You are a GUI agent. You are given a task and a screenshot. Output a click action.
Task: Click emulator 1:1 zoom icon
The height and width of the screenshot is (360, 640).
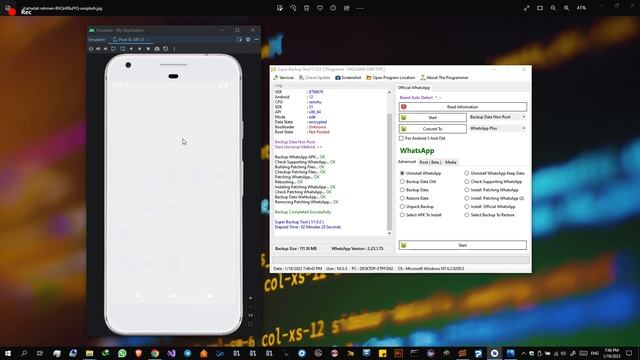pos(251,315)
